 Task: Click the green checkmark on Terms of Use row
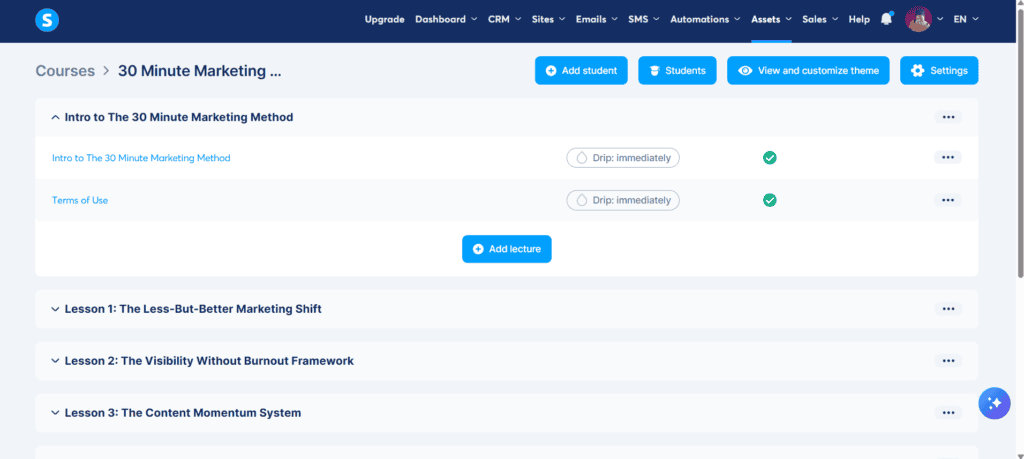tap(770, 200)
